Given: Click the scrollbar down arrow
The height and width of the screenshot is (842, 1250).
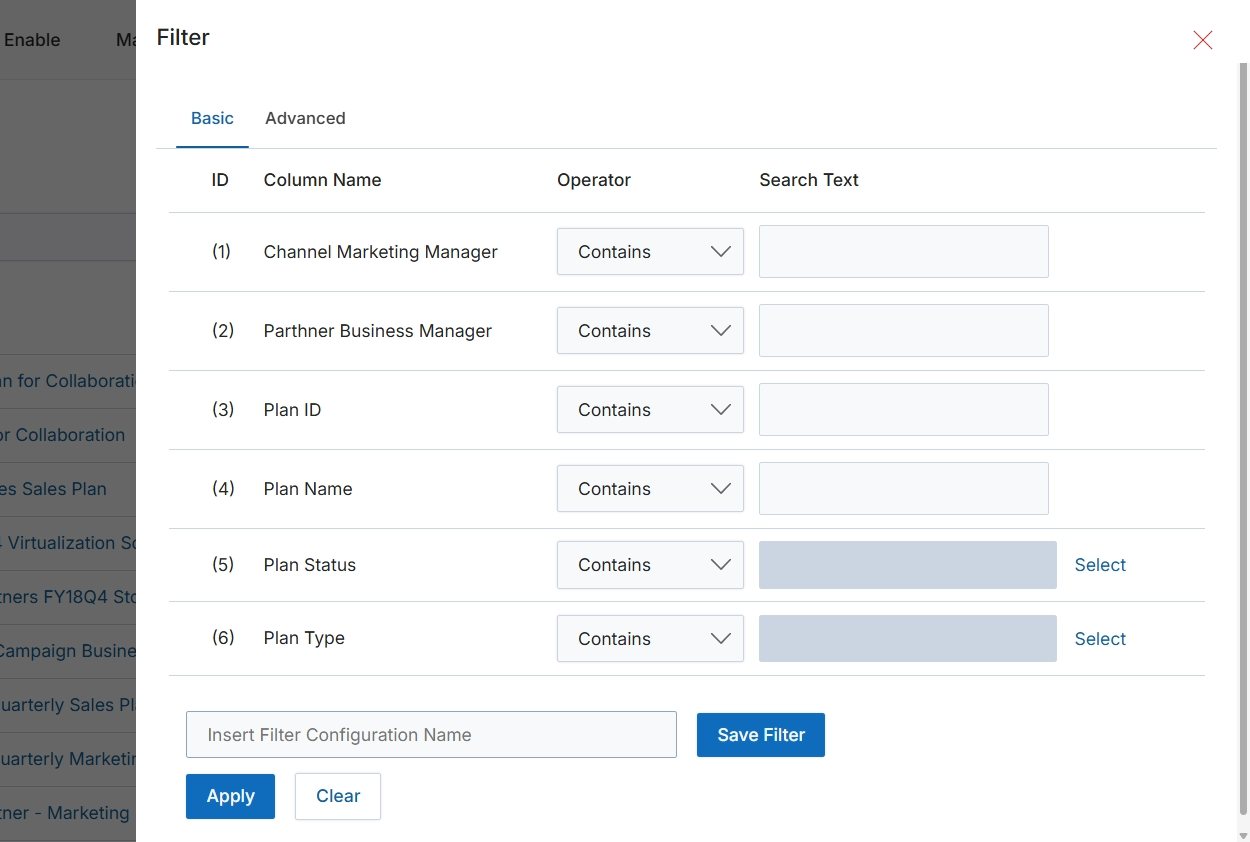Looking at the screenshot, I should (x=1244, y=835).
